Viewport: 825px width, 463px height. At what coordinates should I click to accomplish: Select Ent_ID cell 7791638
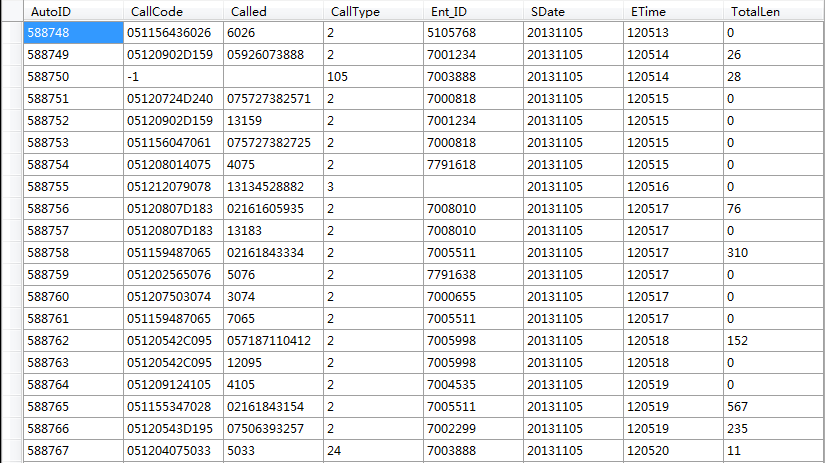pyautogui.click(x=473, y=275)
